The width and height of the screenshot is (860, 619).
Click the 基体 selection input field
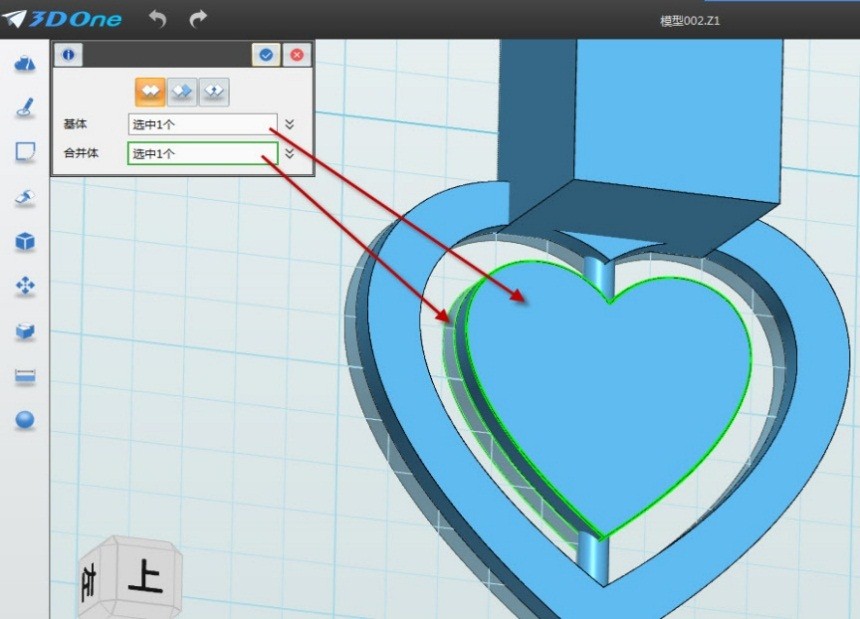tap(202, 124)
